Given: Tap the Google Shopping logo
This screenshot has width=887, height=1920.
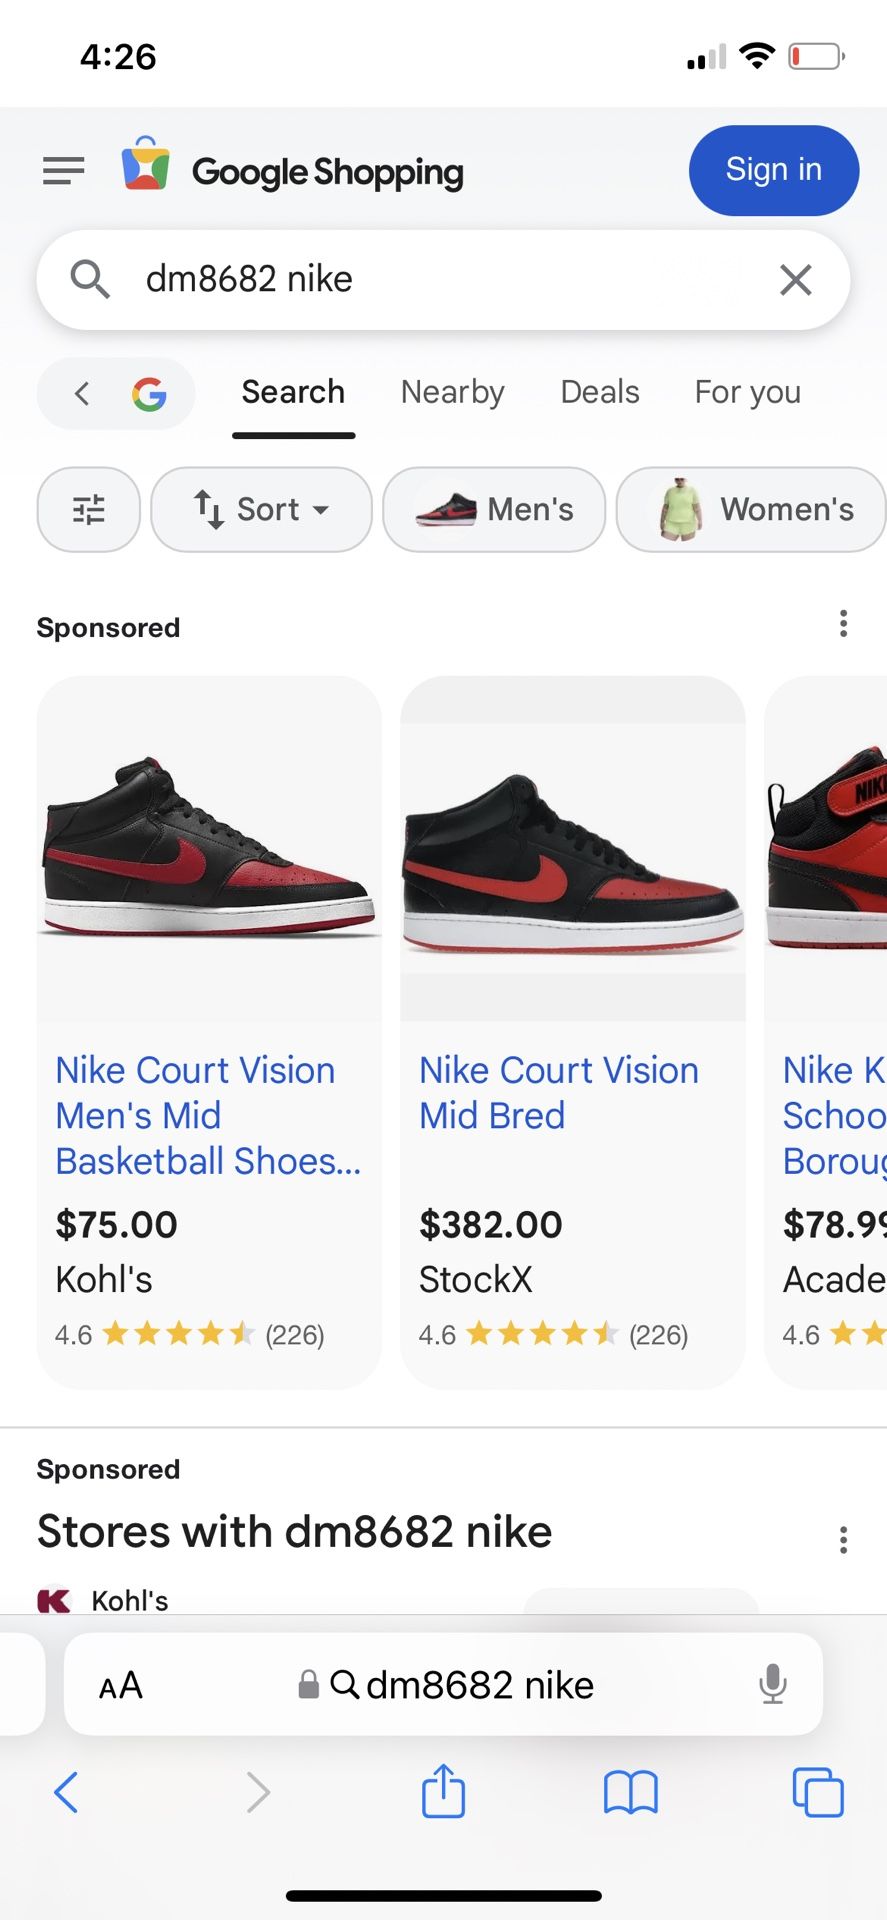Looking at the screenshot, I should point(293,171).
